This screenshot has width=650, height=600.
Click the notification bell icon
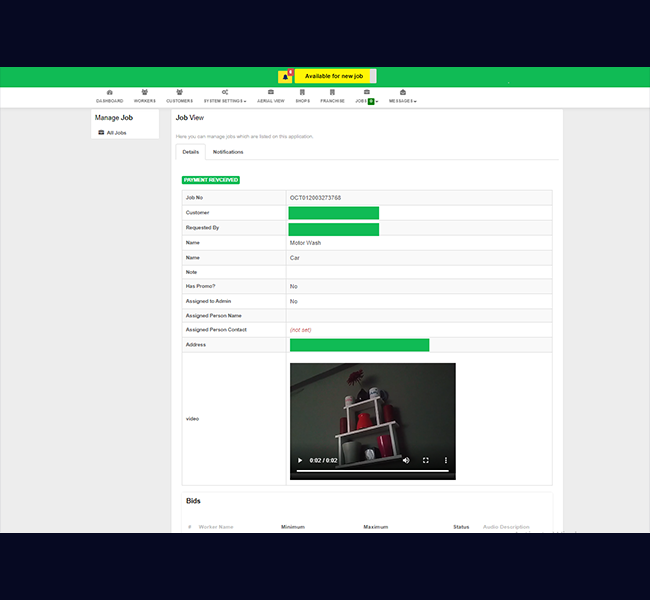click(285, 76)
